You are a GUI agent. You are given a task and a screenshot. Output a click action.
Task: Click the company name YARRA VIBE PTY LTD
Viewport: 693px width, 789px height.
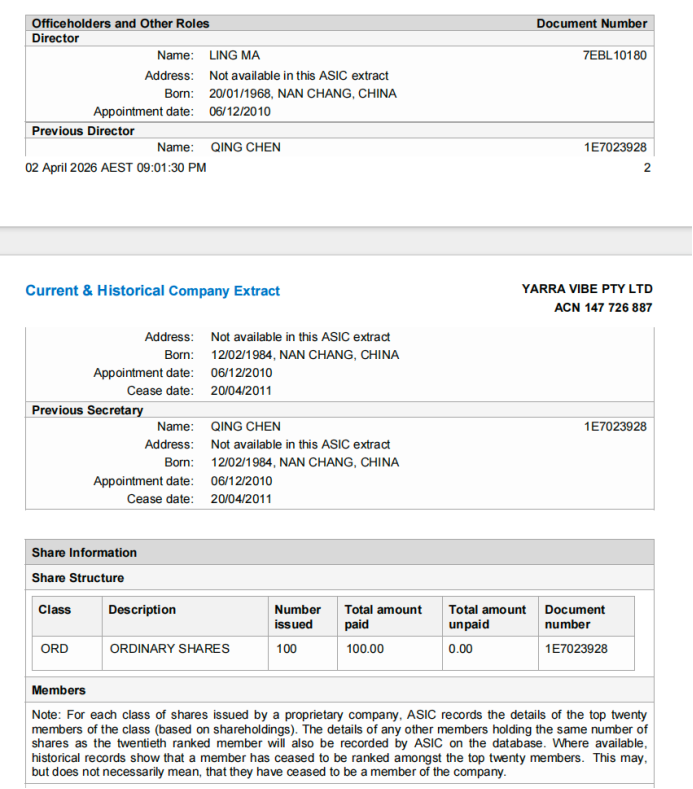point(586,289)
